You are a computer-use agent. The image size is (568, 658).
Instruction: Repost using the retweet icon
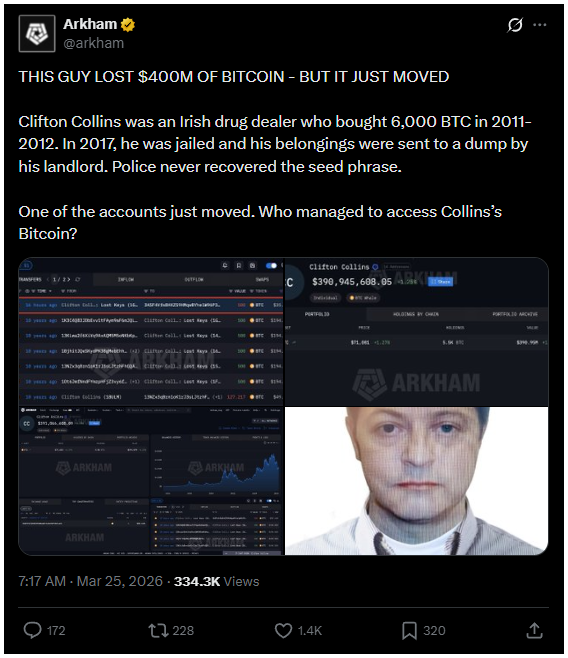158,630
